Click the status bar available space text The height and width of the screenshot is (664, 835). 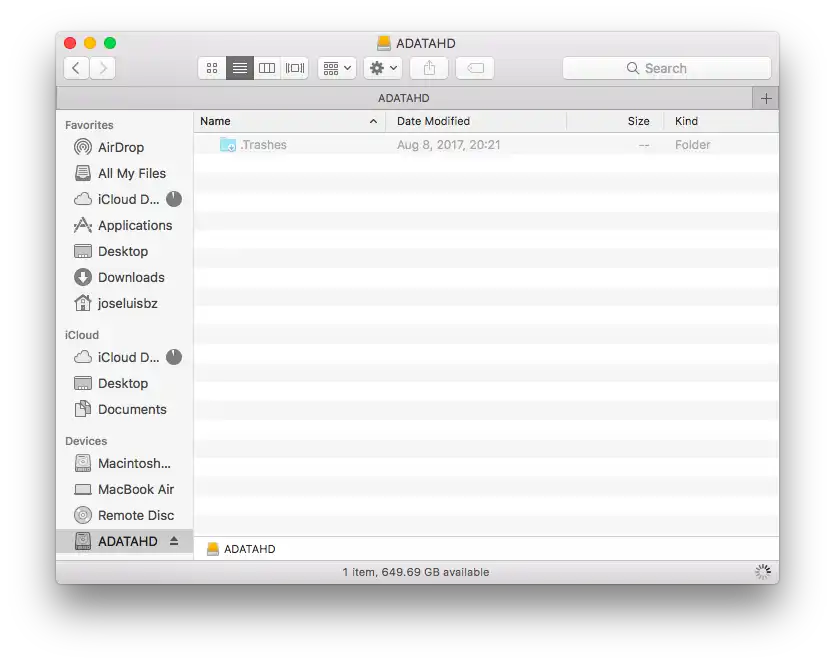click(x=415, y=572)
